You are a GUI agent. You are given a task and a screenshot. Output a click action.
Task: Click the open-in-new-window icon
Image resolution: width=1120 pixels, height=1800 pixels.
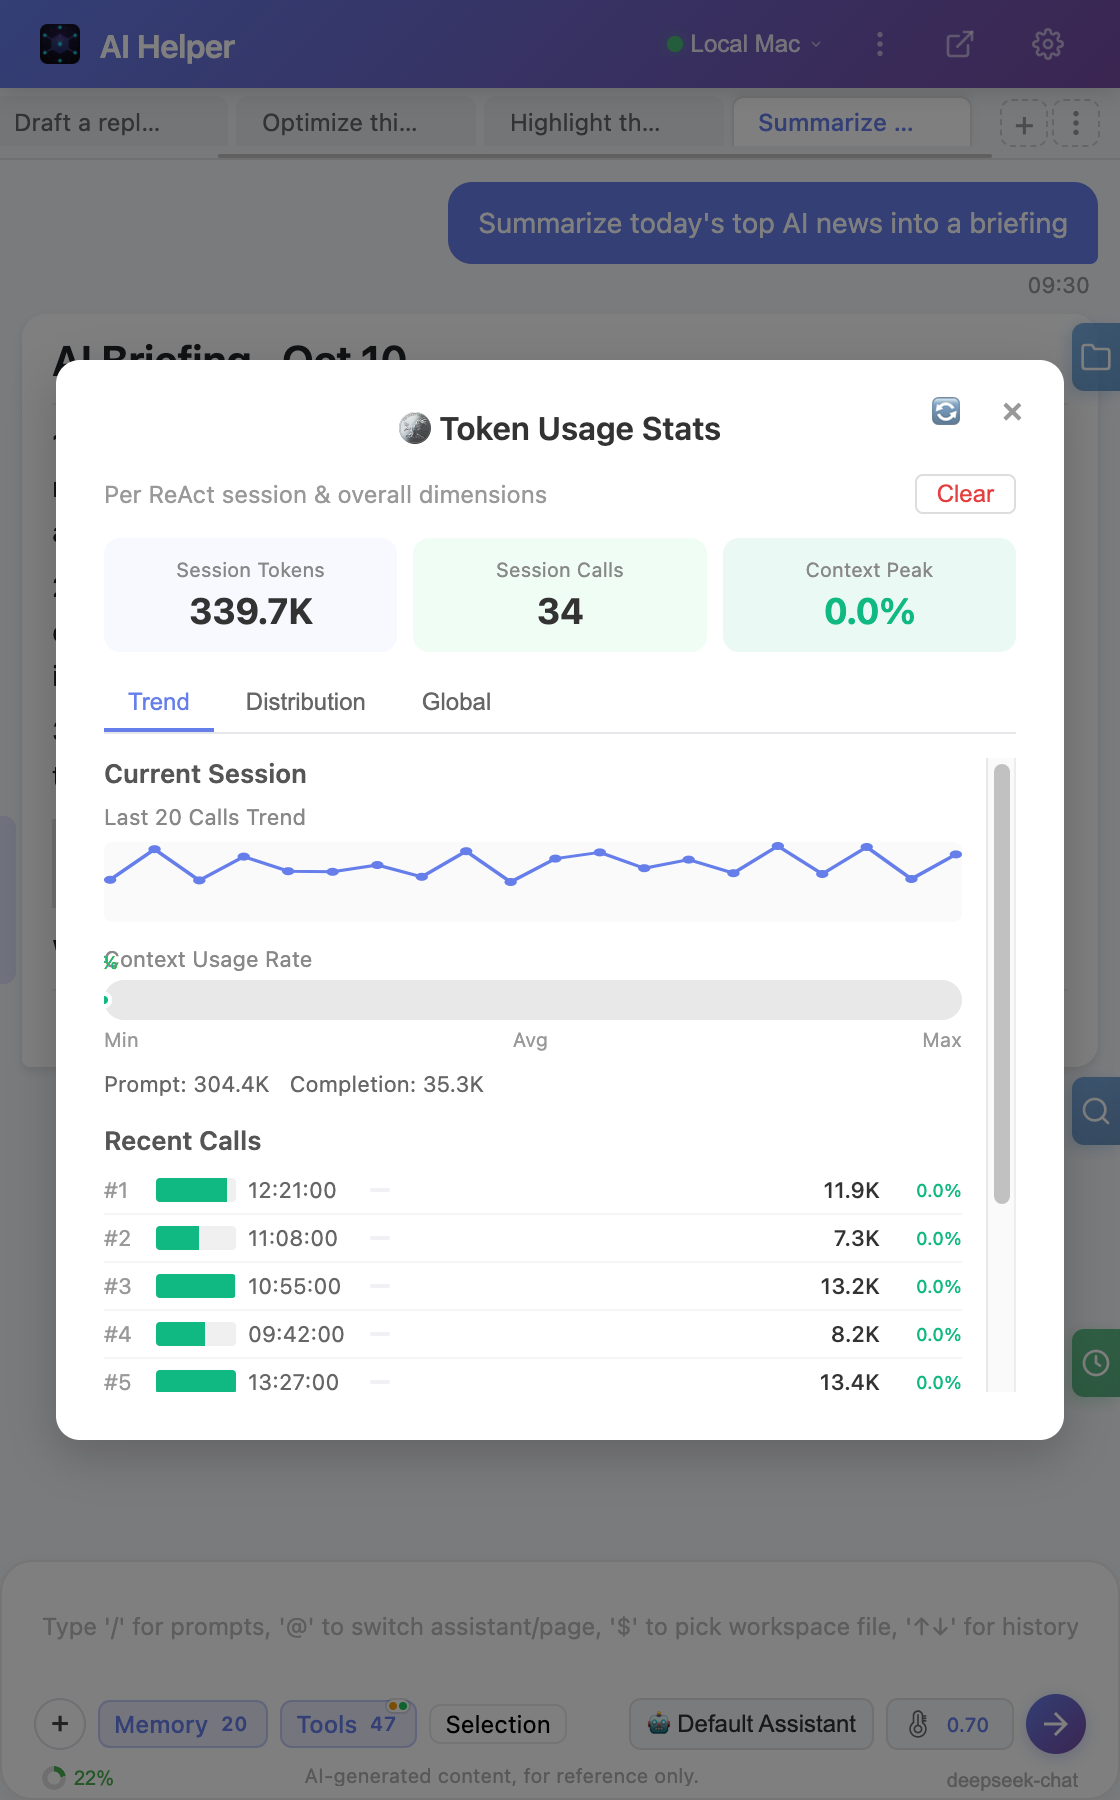point(960,44)
